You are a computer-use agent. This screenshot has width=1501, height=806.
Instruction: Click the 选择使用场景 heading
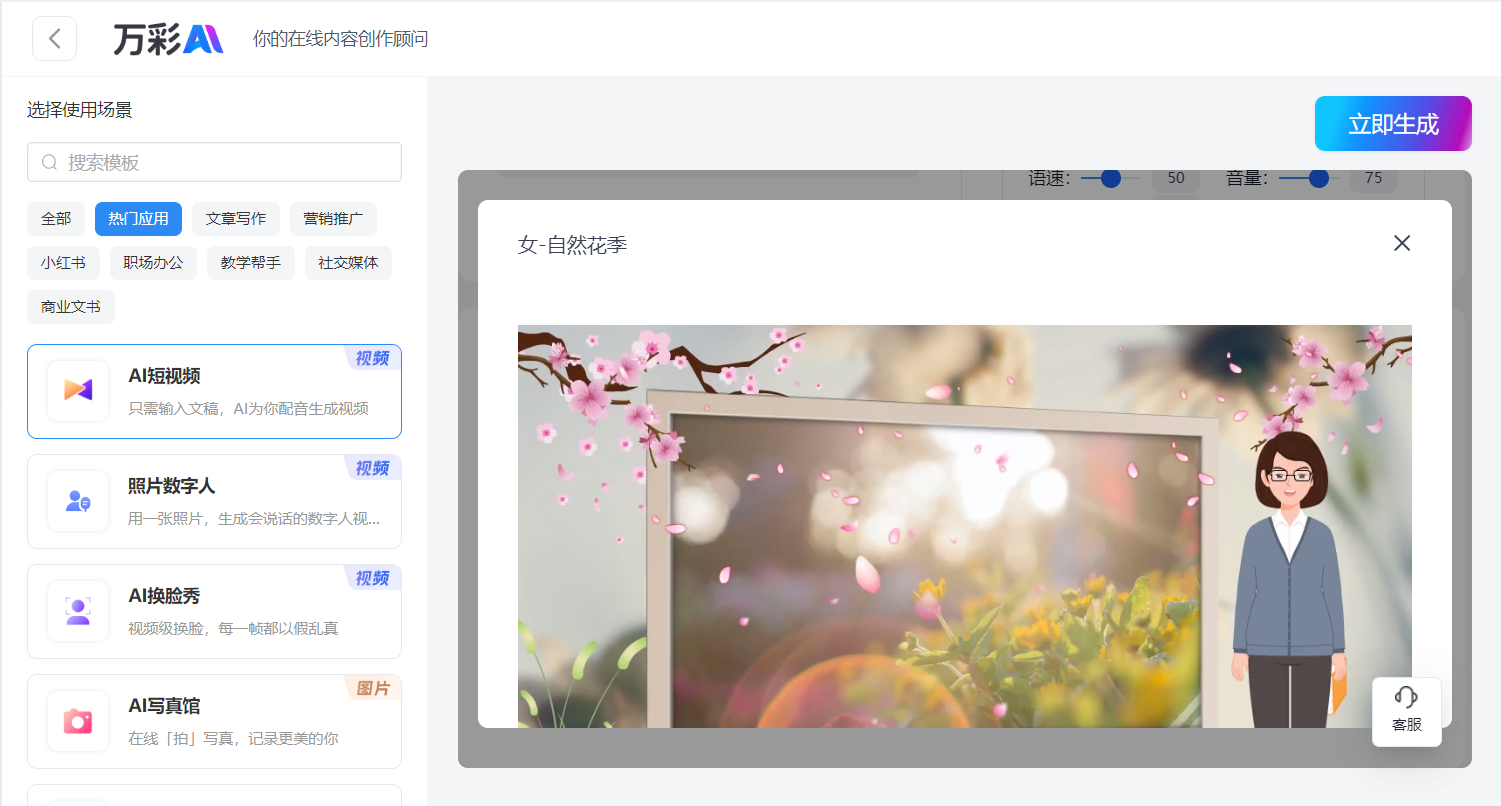point(80,110)
